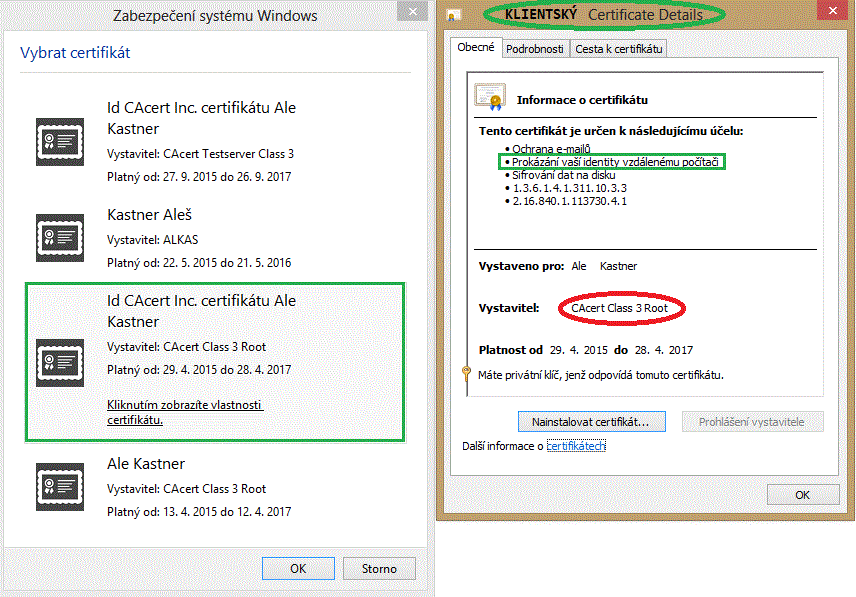Switch to the Podrobnosti tab
The height and width of the screenshot is (597, 856).
tap(534, 48)
